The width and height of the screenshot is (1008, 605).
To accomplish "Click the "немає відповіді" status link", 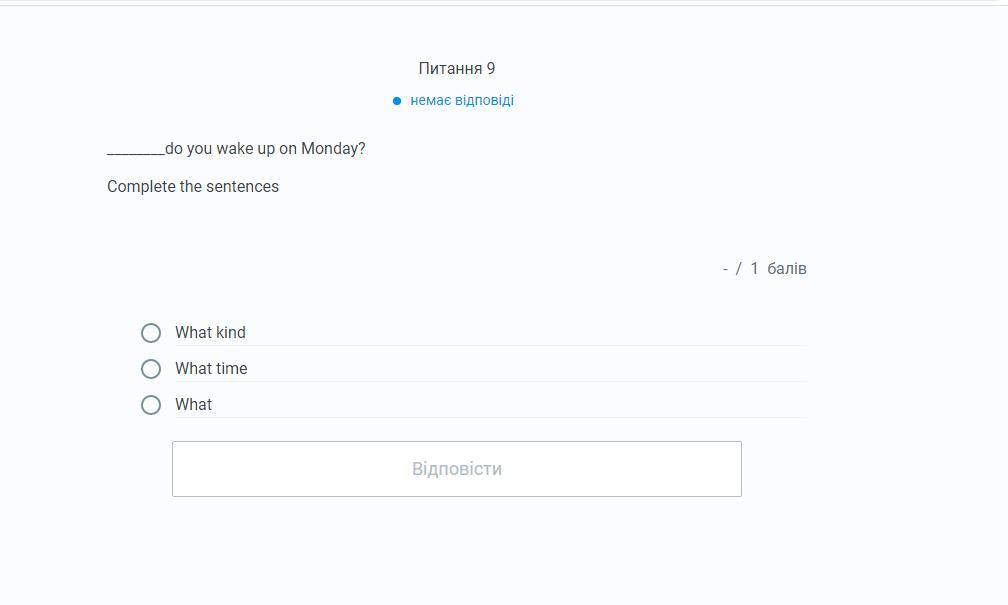I will pos(462,101).
